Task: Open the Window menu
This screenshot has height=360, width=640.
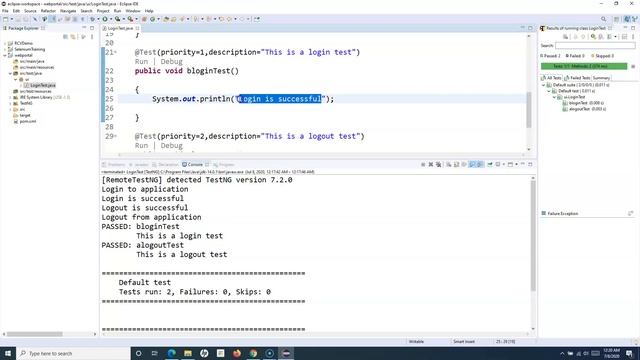Action: 133,11
